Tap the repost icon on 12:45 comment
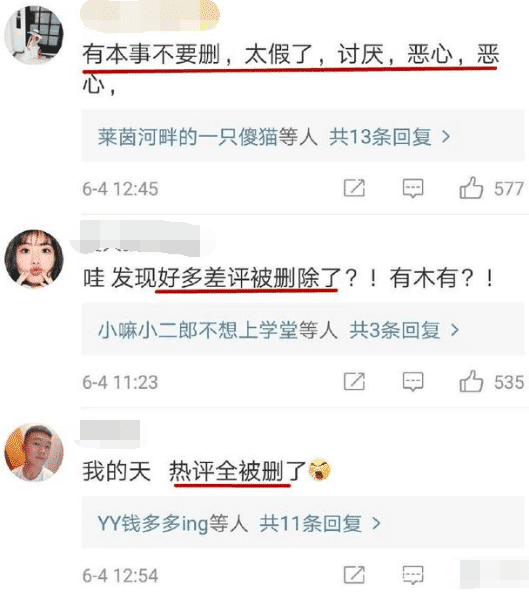The image size is (529, 592). pyautogui.click(x=354, y=188)
